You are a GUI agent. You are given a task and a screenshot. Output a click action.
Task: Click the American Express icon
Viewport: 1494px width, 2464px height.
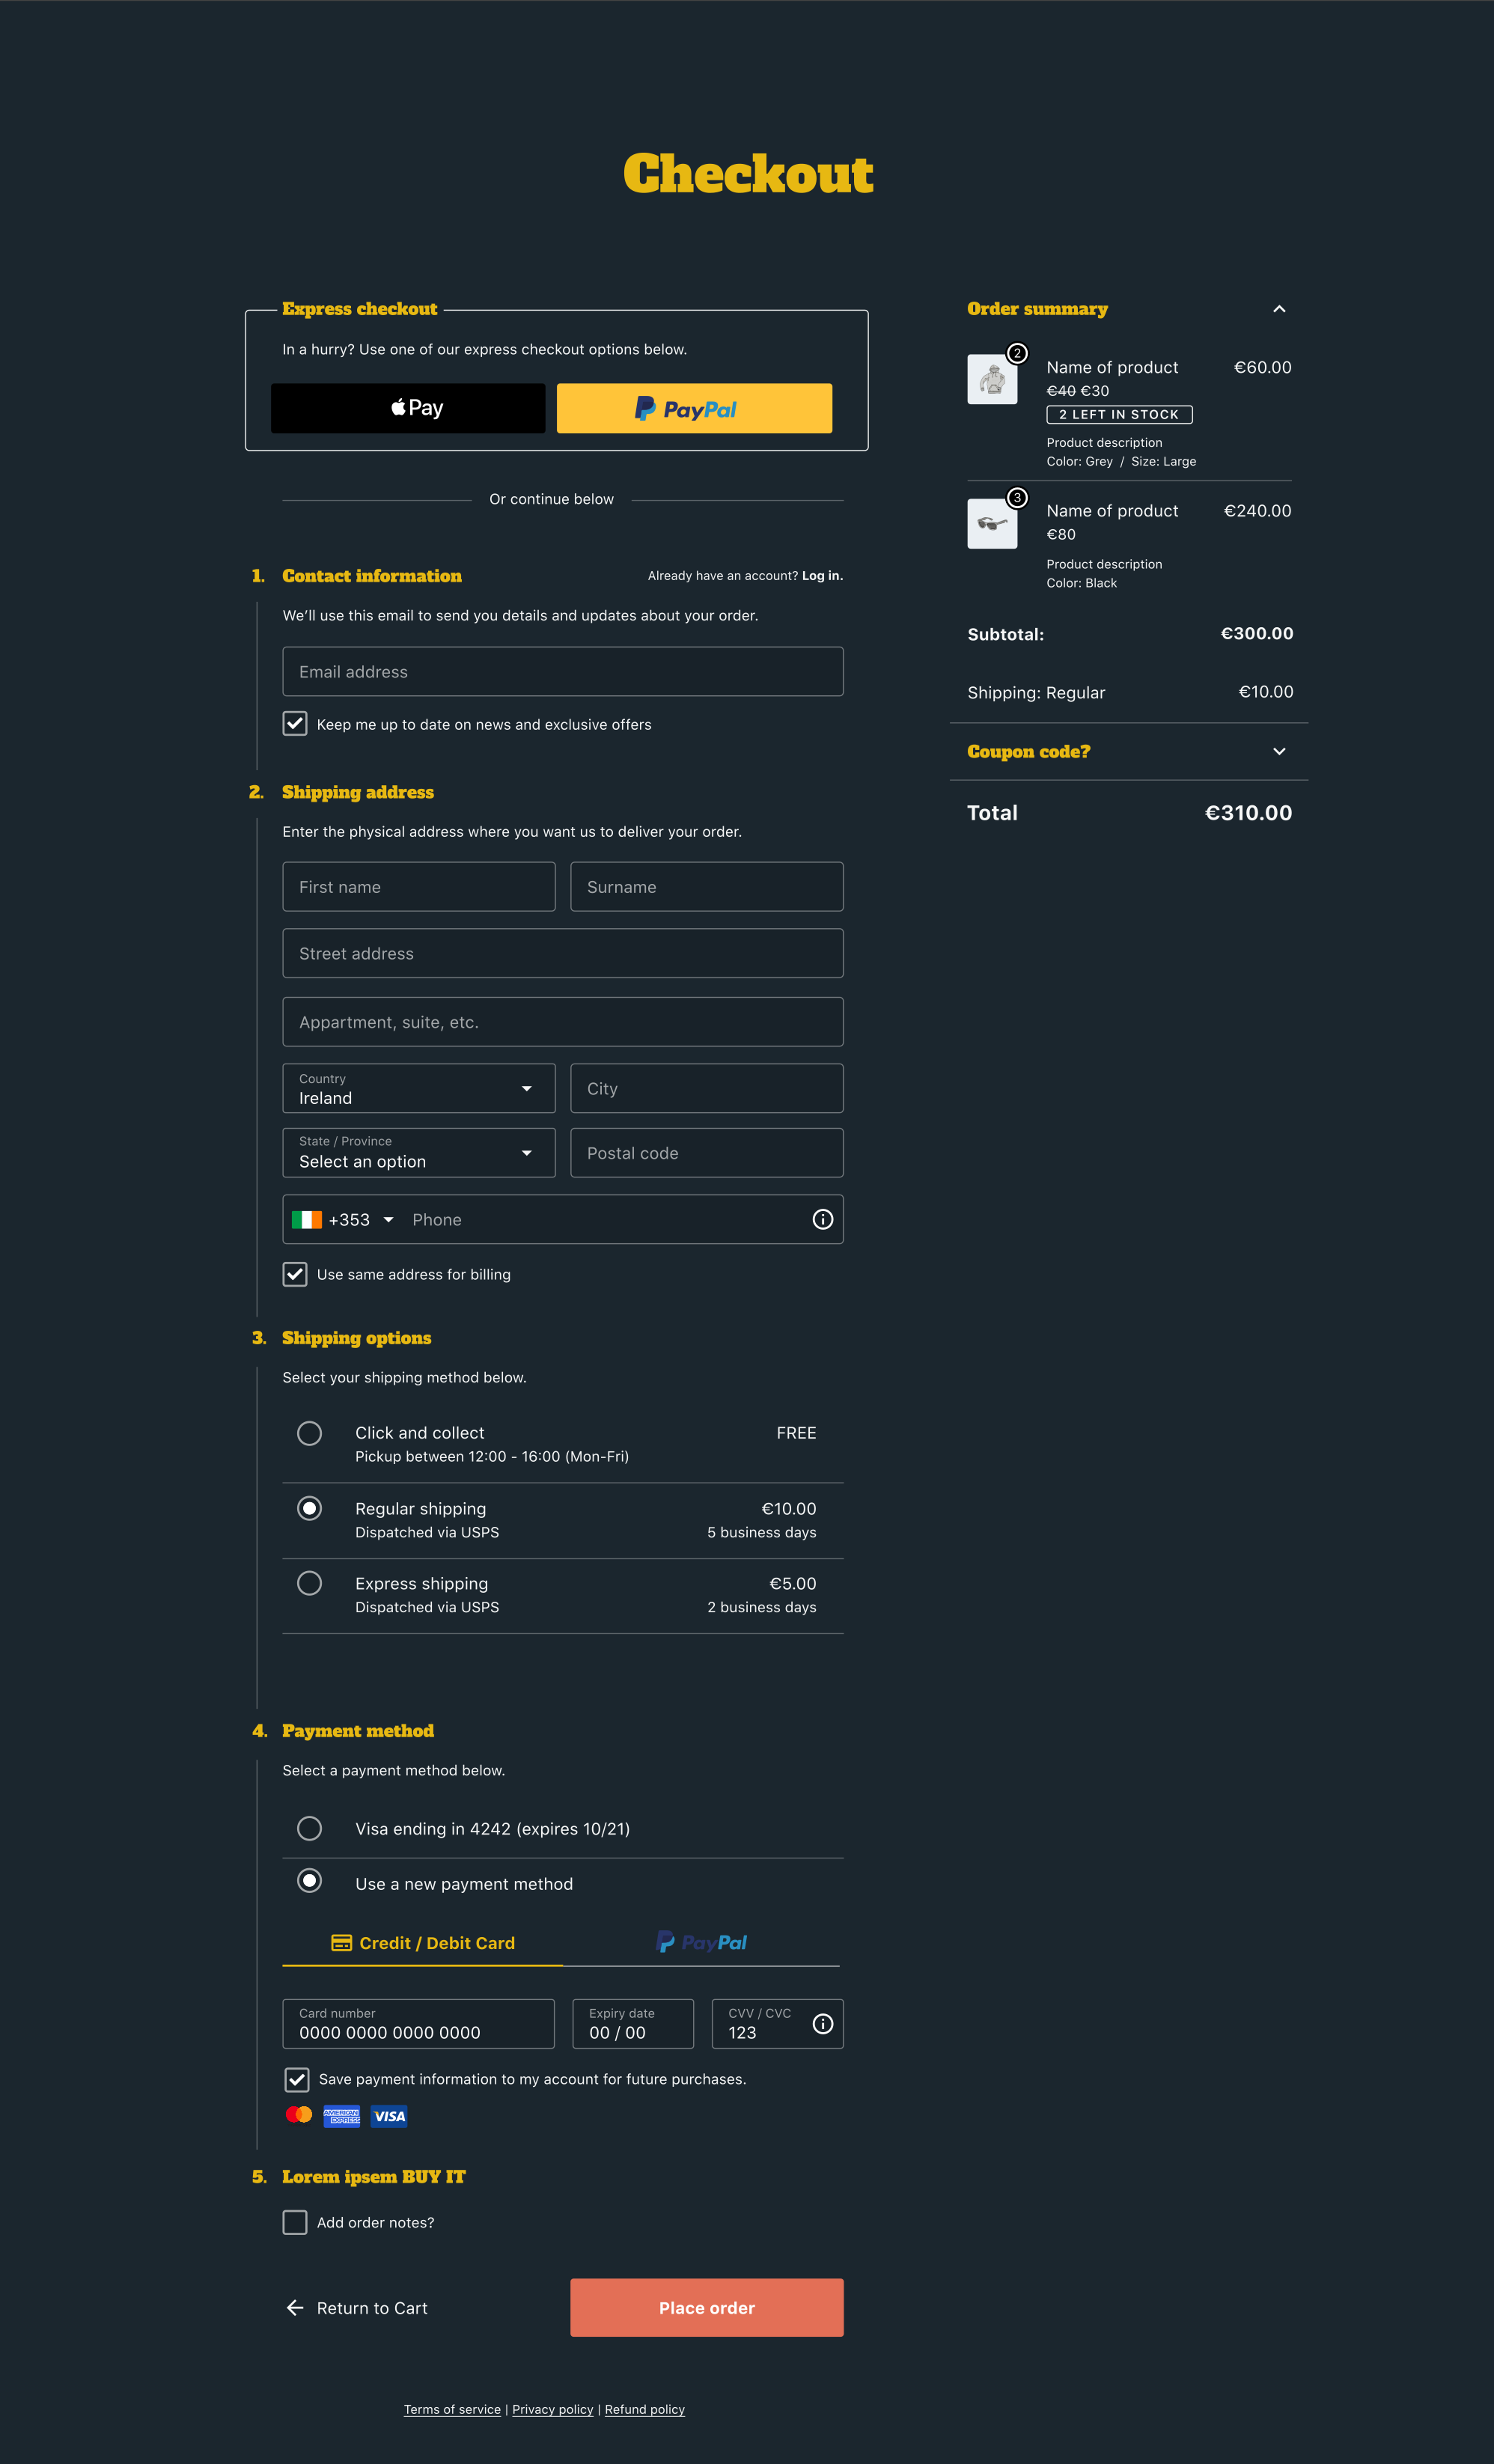pyautogui.click(x=341, y=2116)
